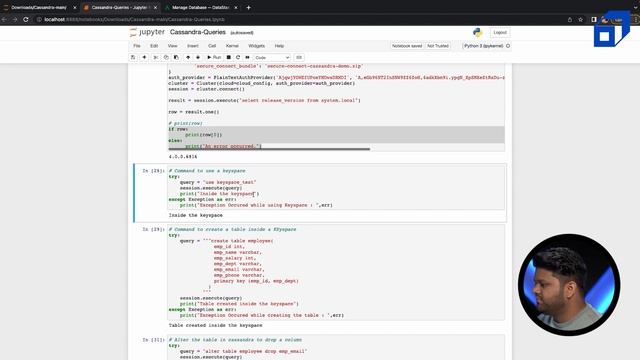Click the 'primary key (emp_id, emp_dept)' line
The width and height of the screenshot is (640, 360).
[256, 281]
